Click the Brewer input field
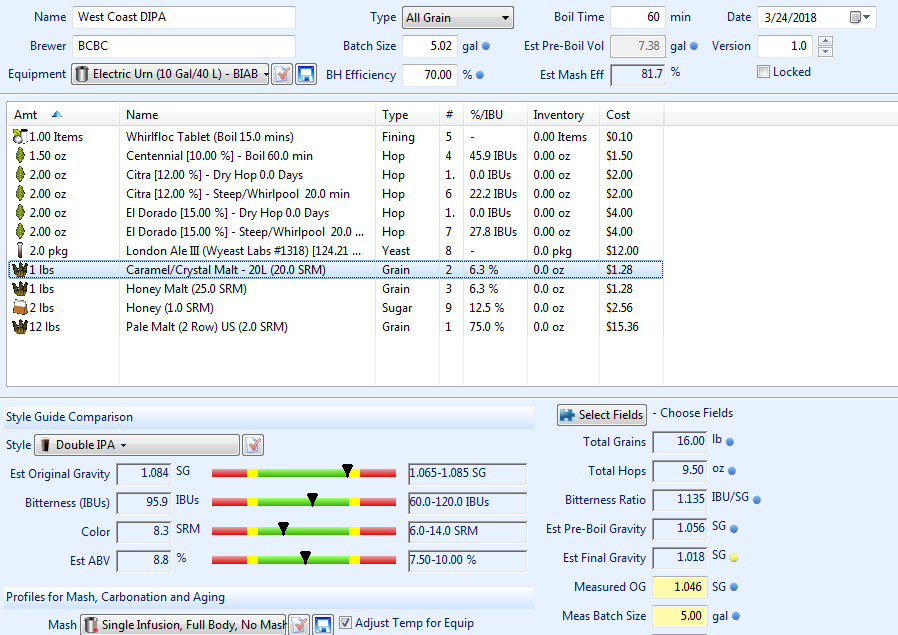 coord(184,46)
